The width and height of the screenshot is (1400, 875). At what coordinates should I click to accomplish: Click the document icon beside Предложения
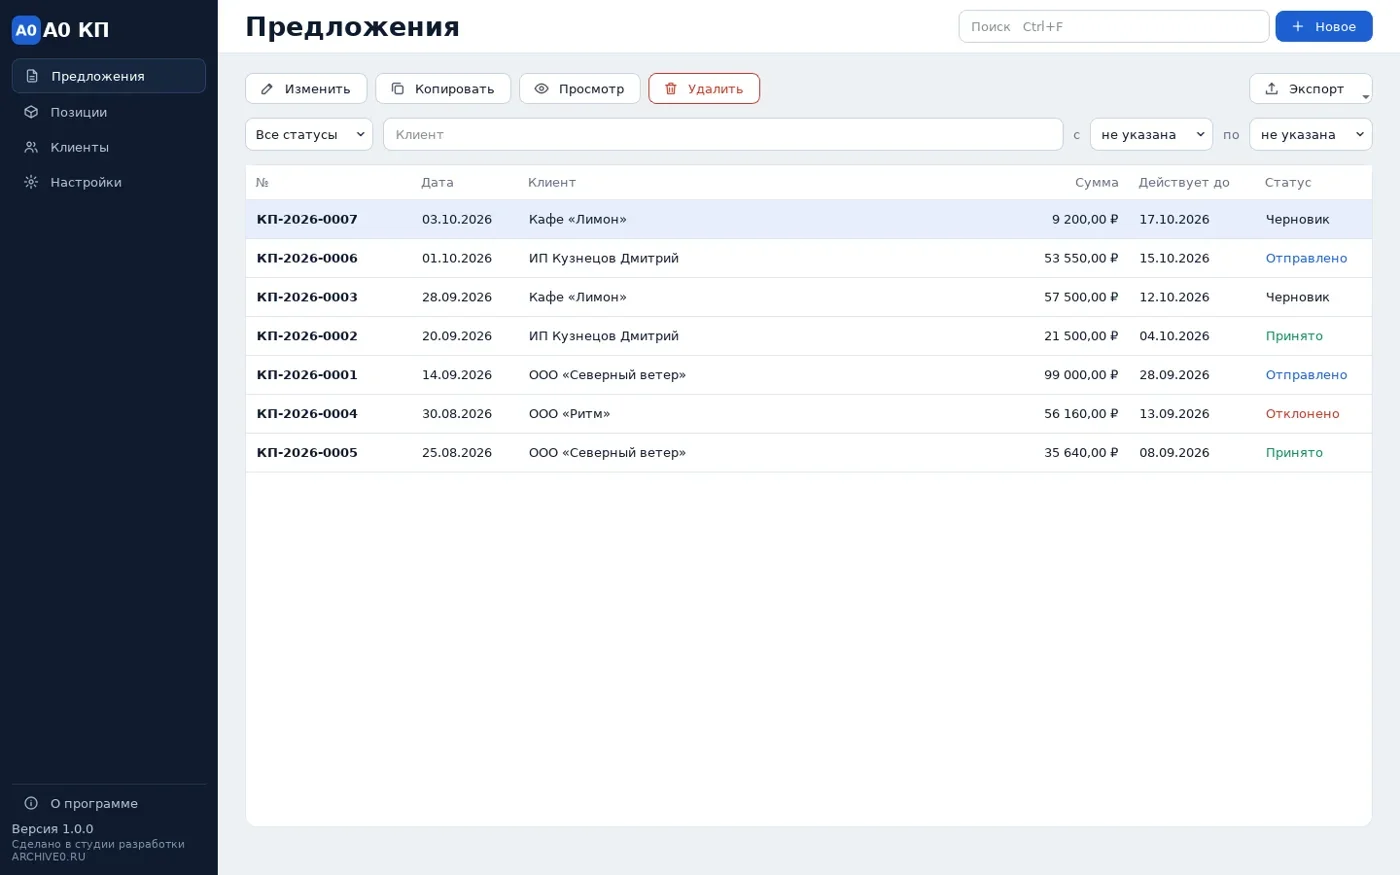click(x=32, y=76)
